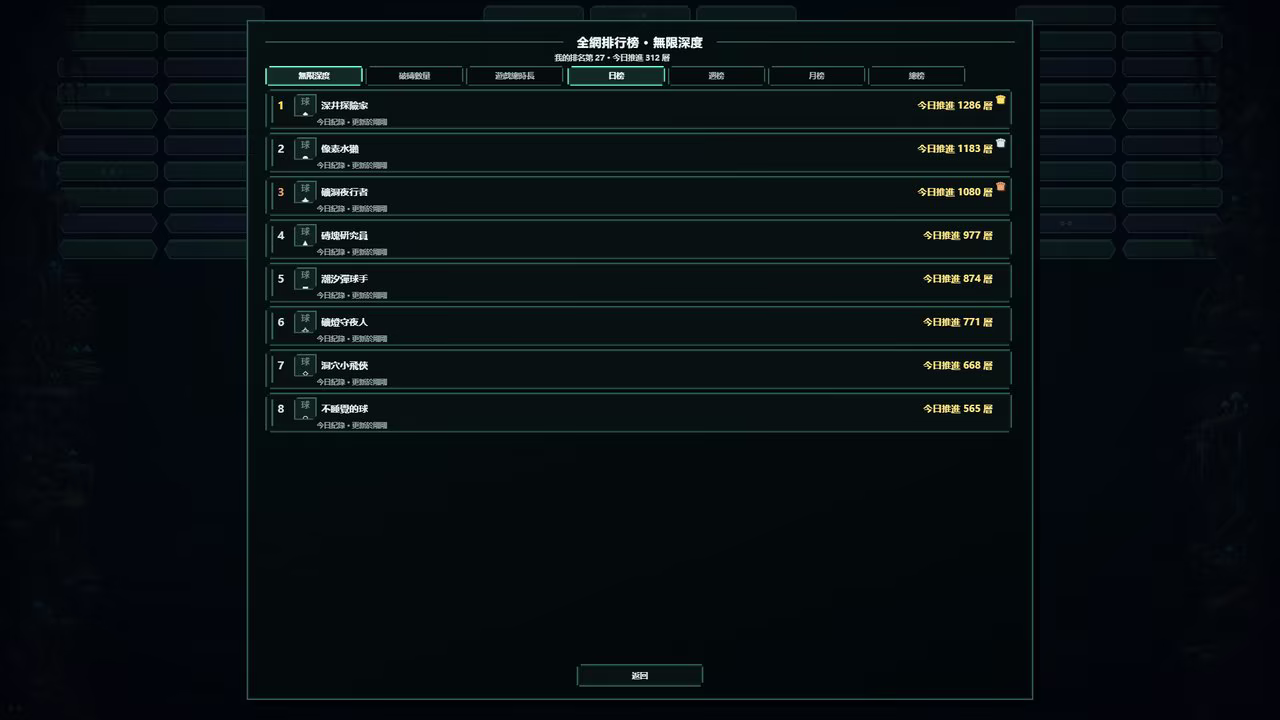Click the gold crown icon on rank 1
The height and width of the screenshot is (720, 1280).
pos(1000,99)
